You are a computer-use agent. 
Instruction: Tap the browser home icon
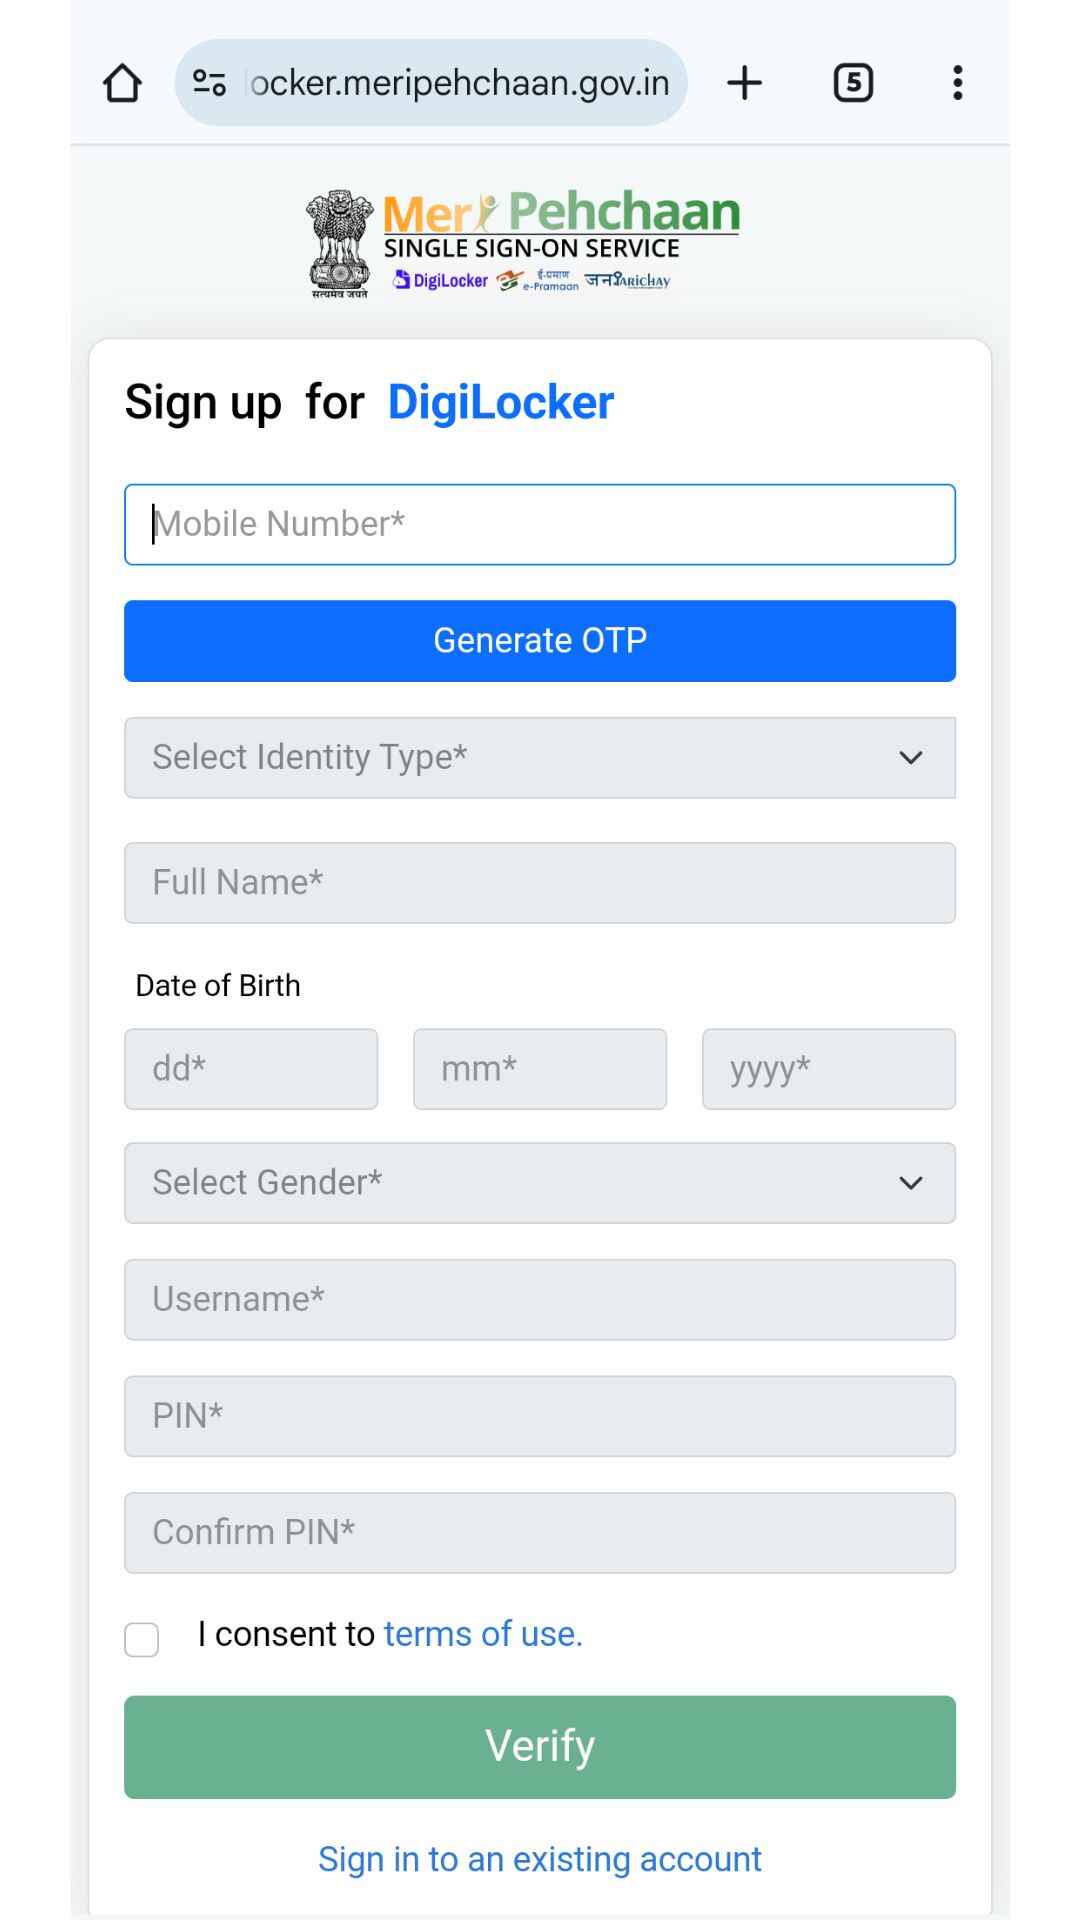[x=122, y=83]
